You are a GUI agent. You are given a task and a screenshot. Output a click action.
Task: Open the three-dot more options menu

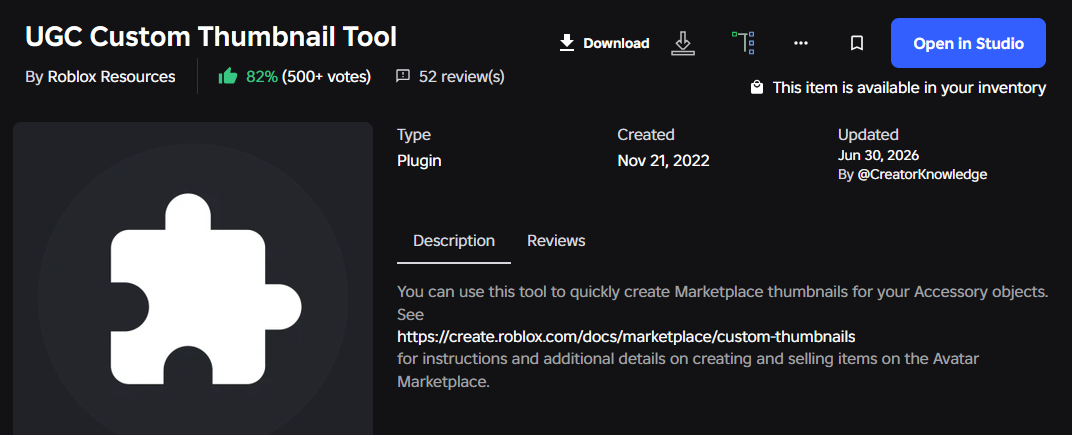pos(801,43)
